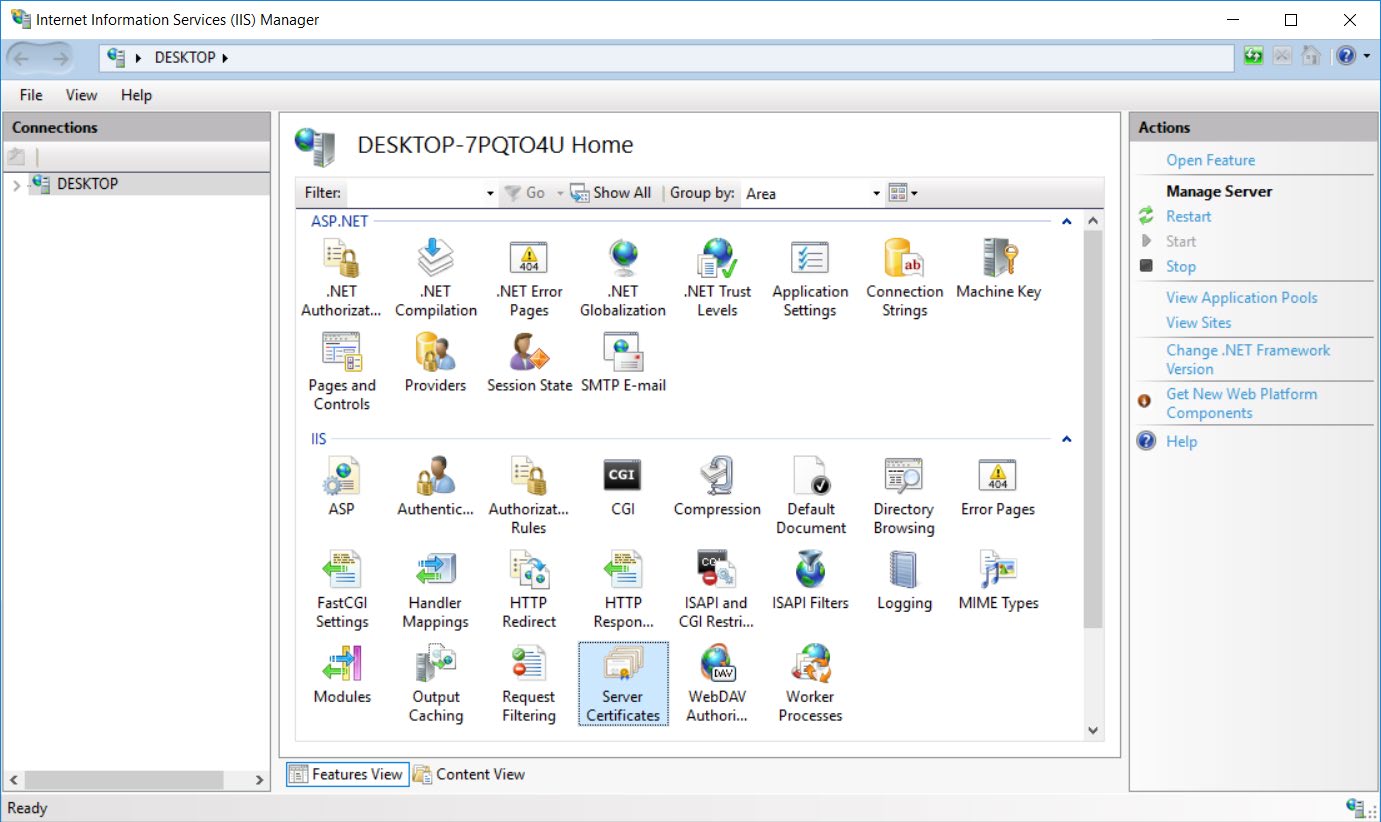Open the Server Certificates feature

(x=622, y=683)
